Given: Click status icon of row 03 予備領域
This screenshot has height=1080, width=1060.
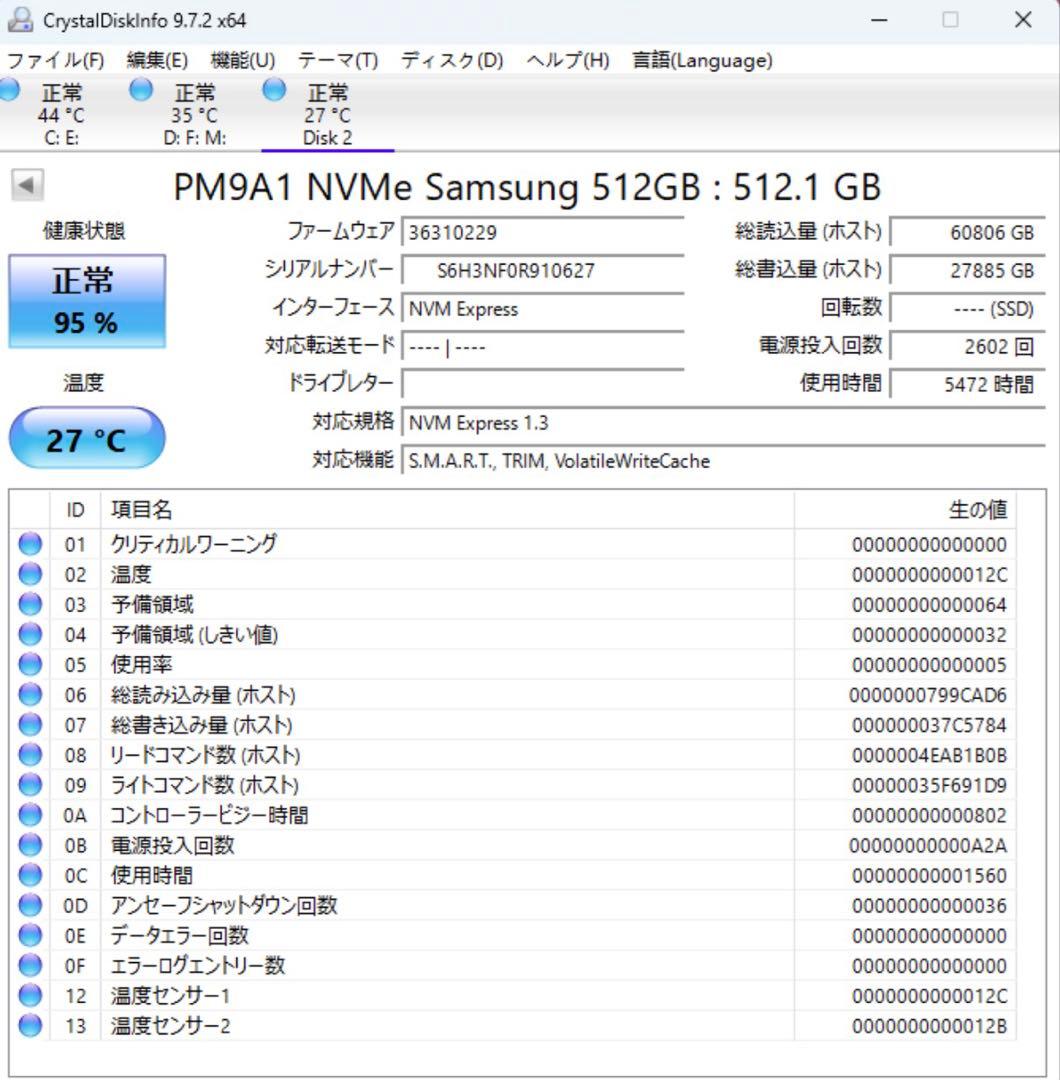Looking at the screenshot, I should click(x=30, y=604).
